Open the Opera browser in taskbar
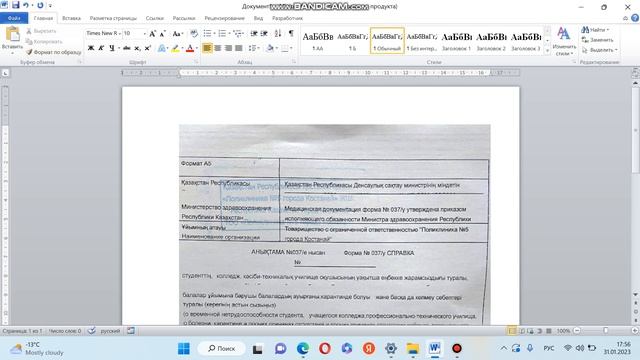This screenshot has width=640, height=360. (x=325, y=348)
